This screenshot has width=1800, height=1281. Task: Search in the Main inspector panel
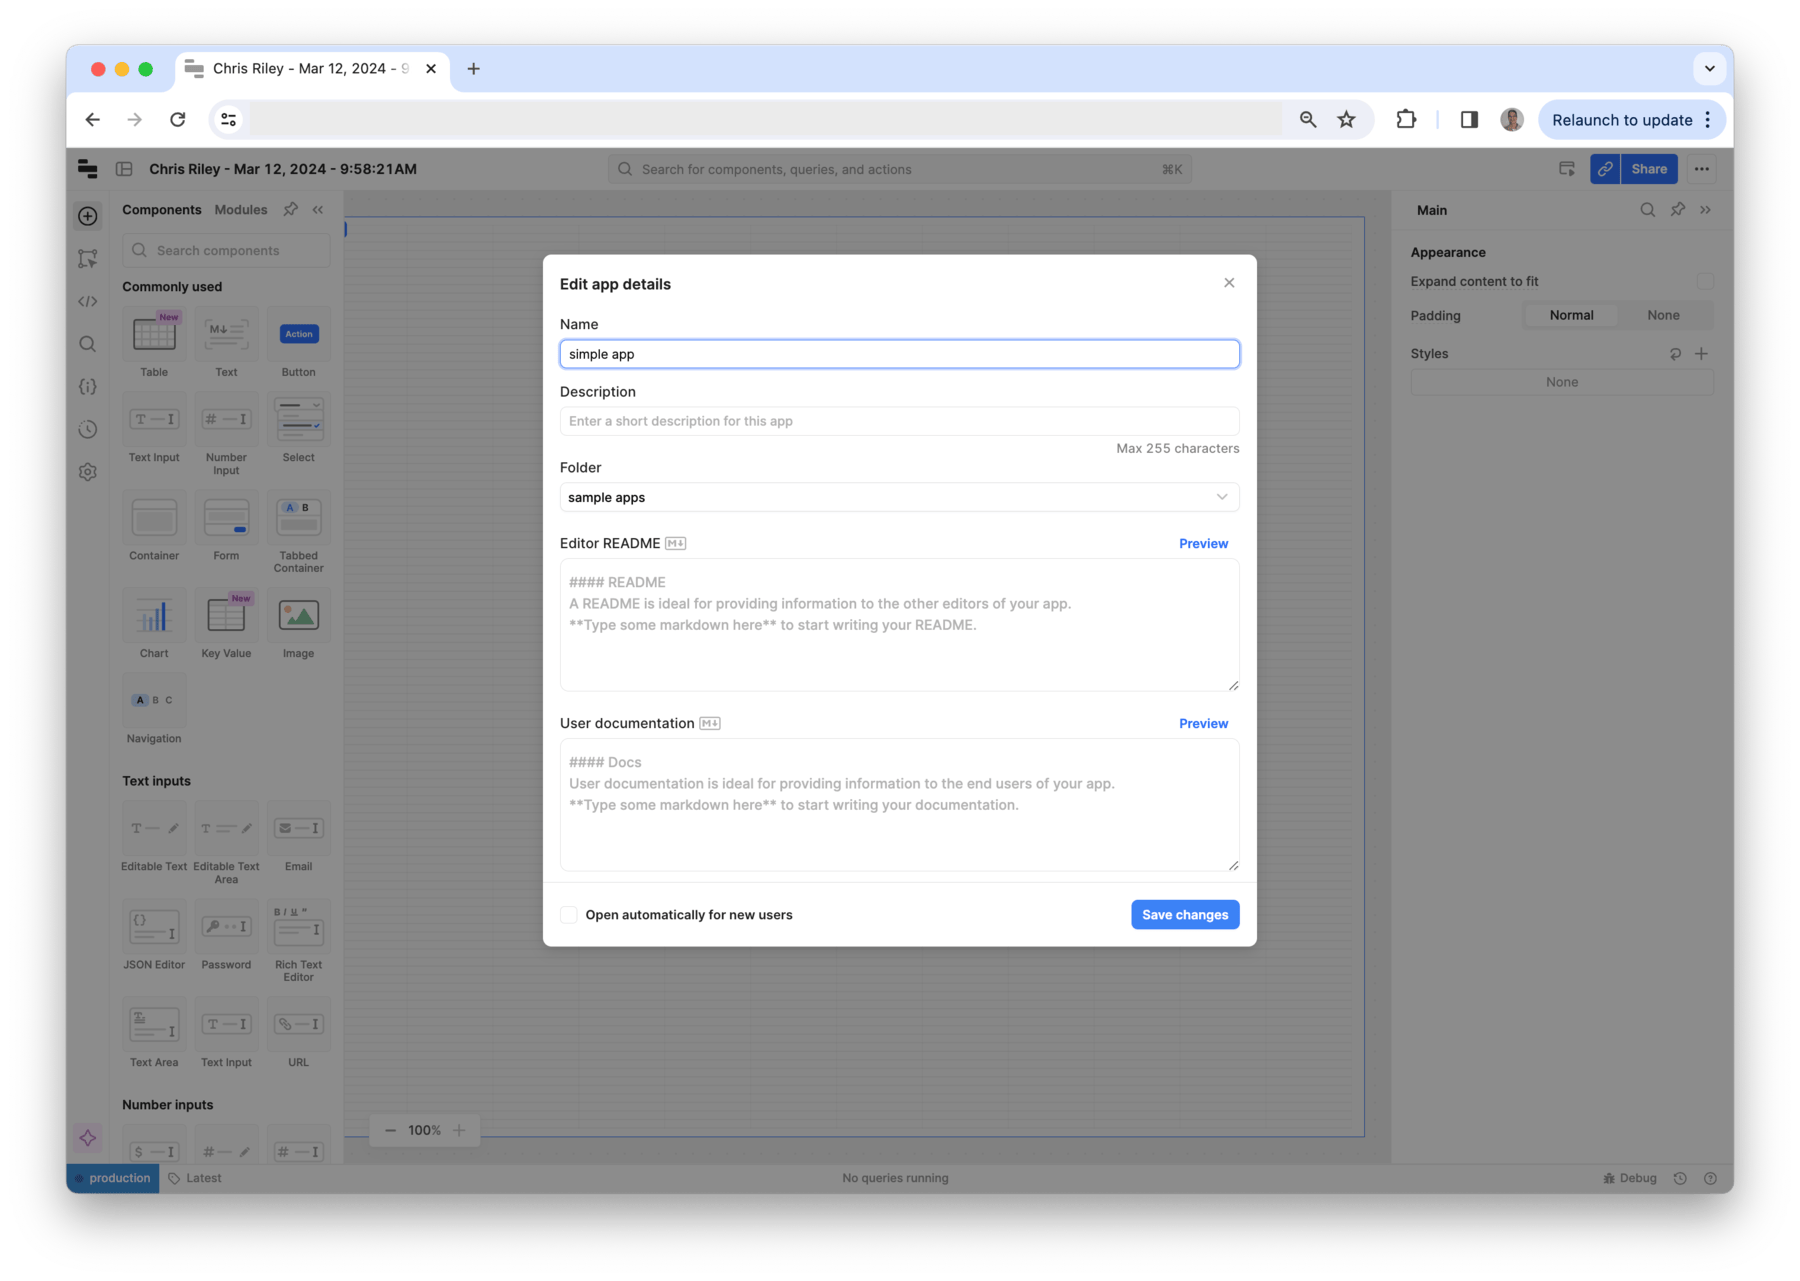(1647, 210)
